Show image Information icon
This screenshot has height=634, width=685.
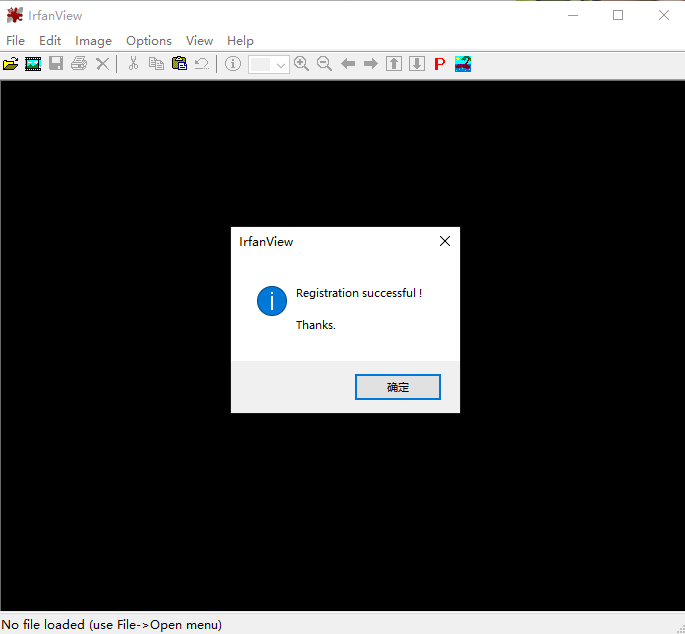[x=233, y=64]
